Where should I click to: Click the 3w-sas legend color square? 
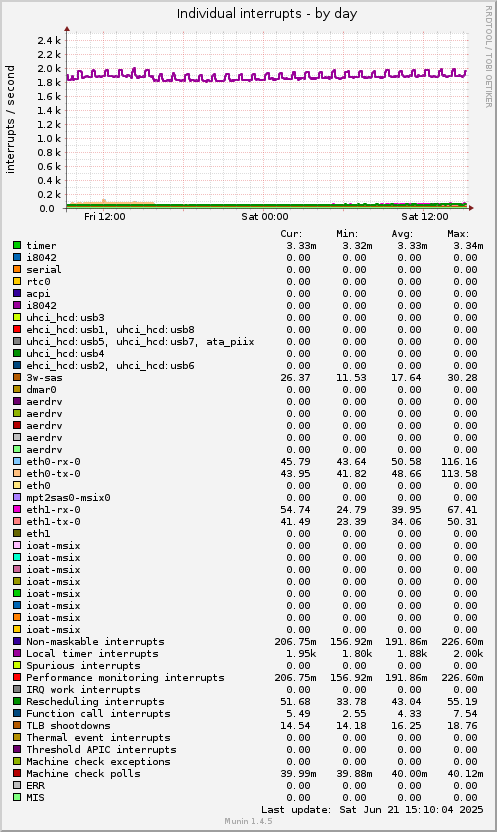click(17, 377)
